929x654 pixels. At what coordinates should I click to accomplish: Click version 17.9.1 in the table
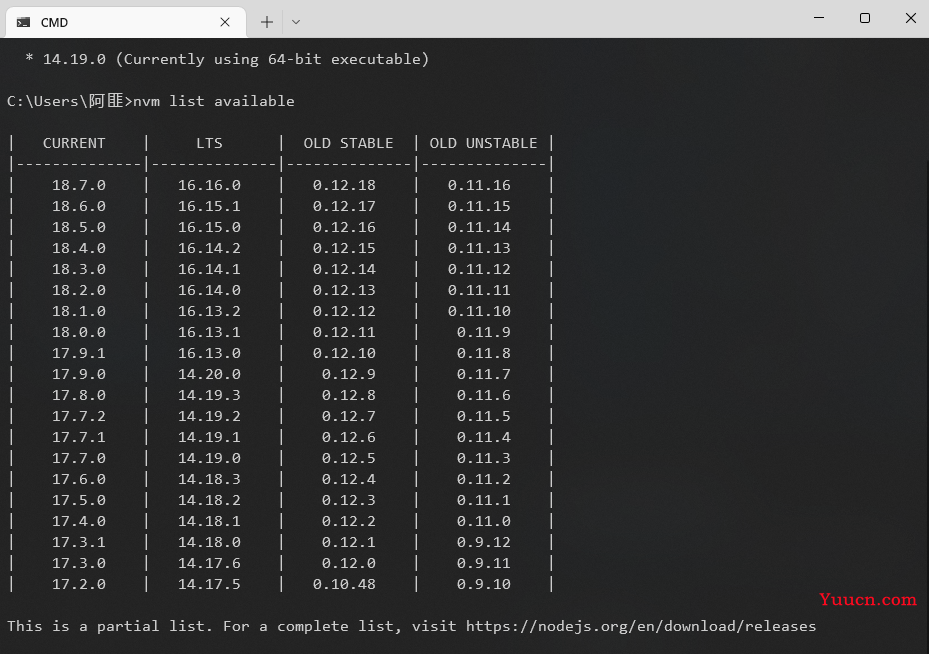click(x=79, y=353)
